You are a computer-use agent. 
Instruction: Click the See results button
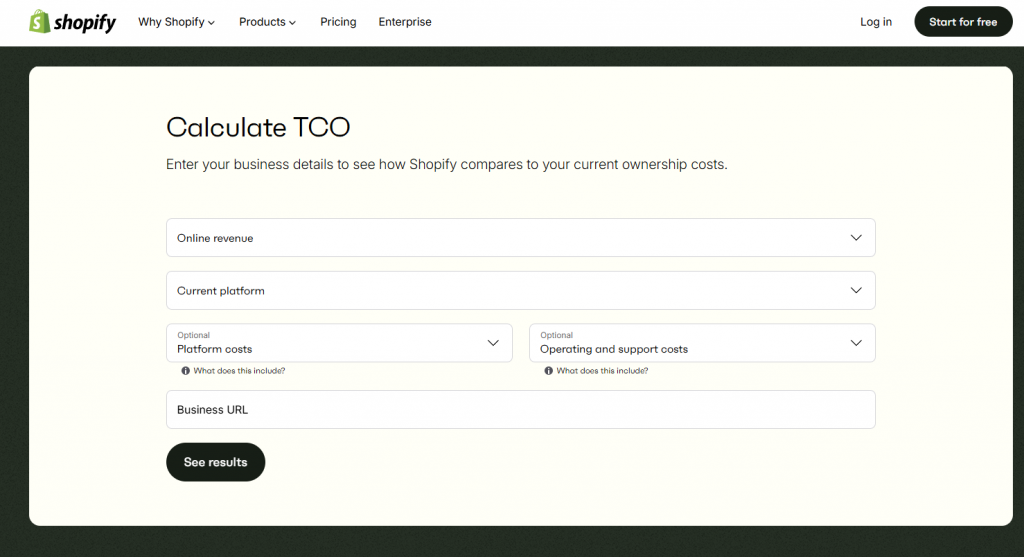pyautogui.click(x=216, y=462)
